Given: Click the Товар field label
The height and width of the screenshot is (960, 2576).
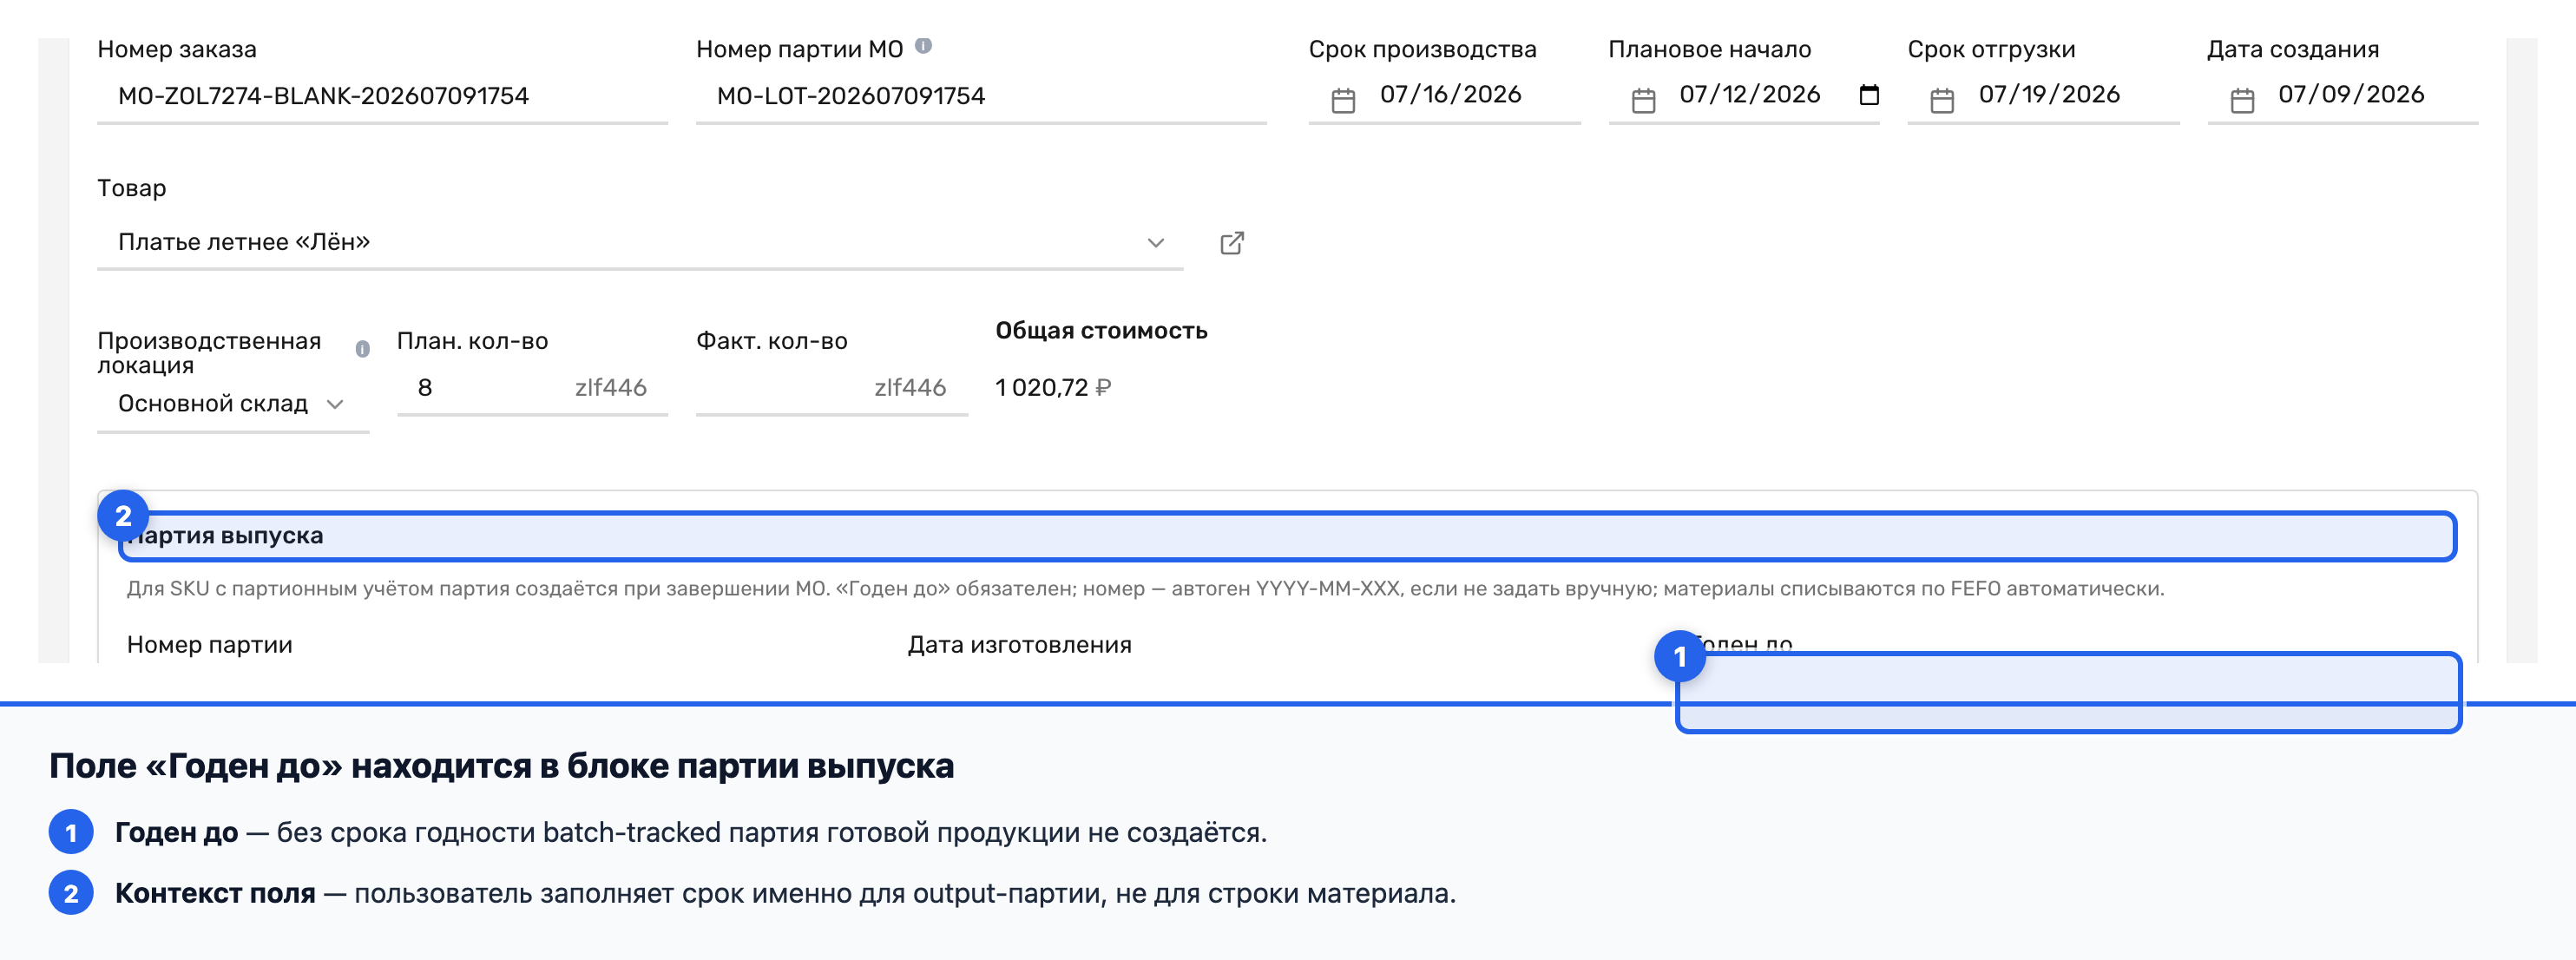Looking at the screenshot, I should [132, 188].
